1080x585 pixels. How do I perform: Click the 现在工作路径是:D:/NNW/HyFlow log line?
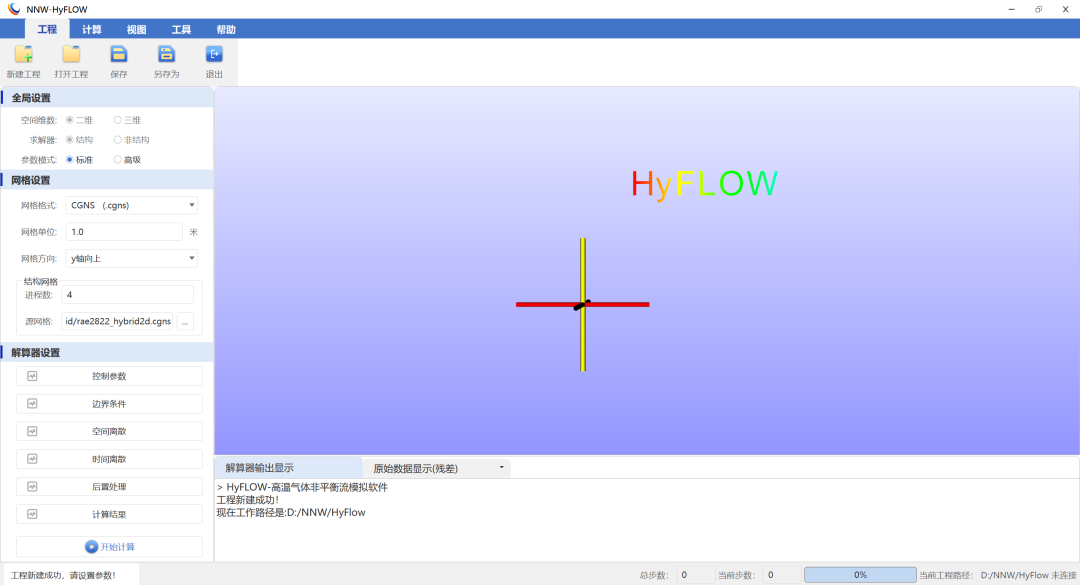tap(291, 513)
